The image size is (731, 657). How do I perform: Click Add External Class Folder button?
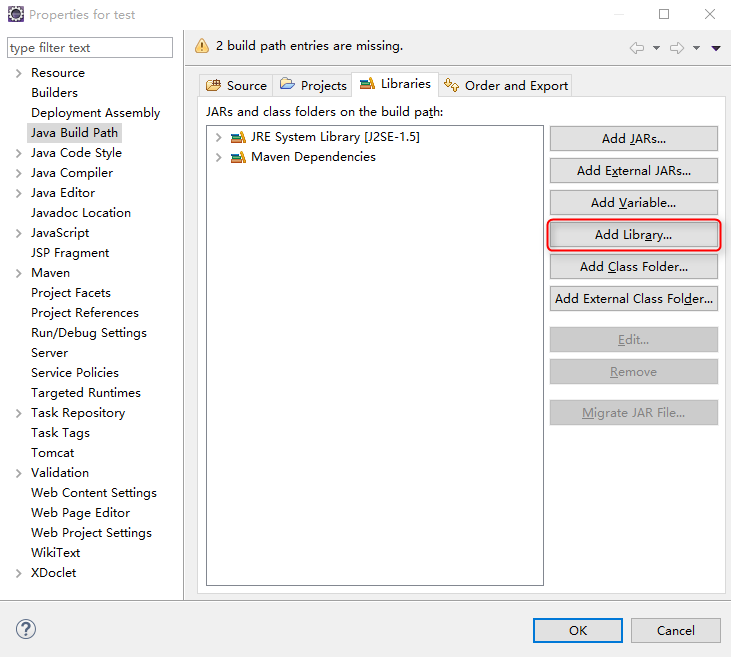[x=634, y=298]
